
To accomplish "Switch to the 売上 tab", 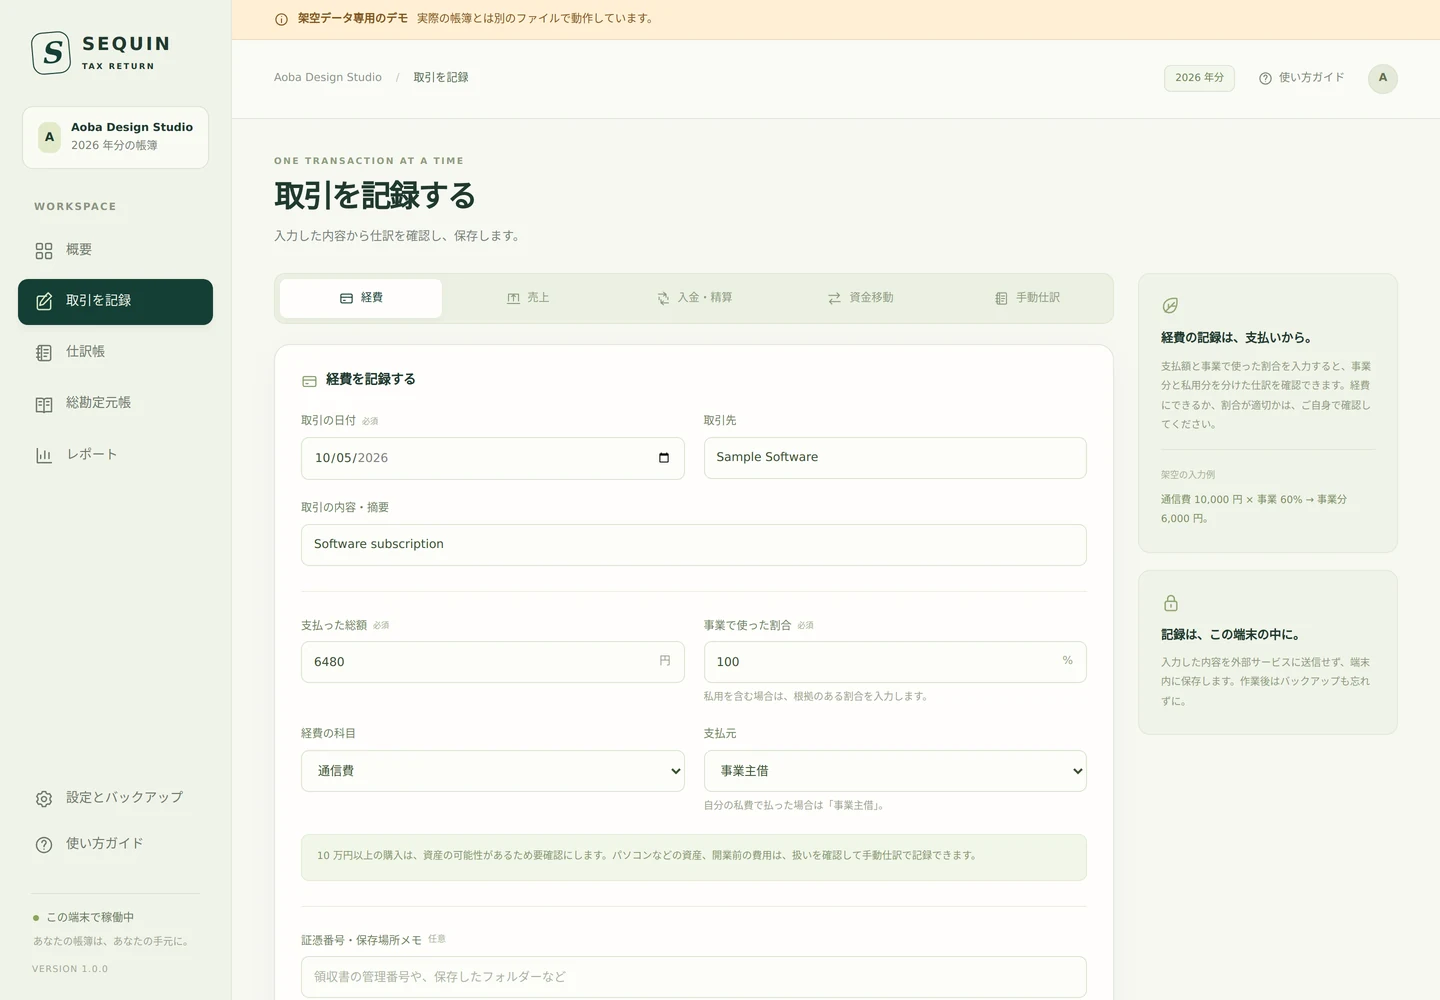I will coord(528,298).
